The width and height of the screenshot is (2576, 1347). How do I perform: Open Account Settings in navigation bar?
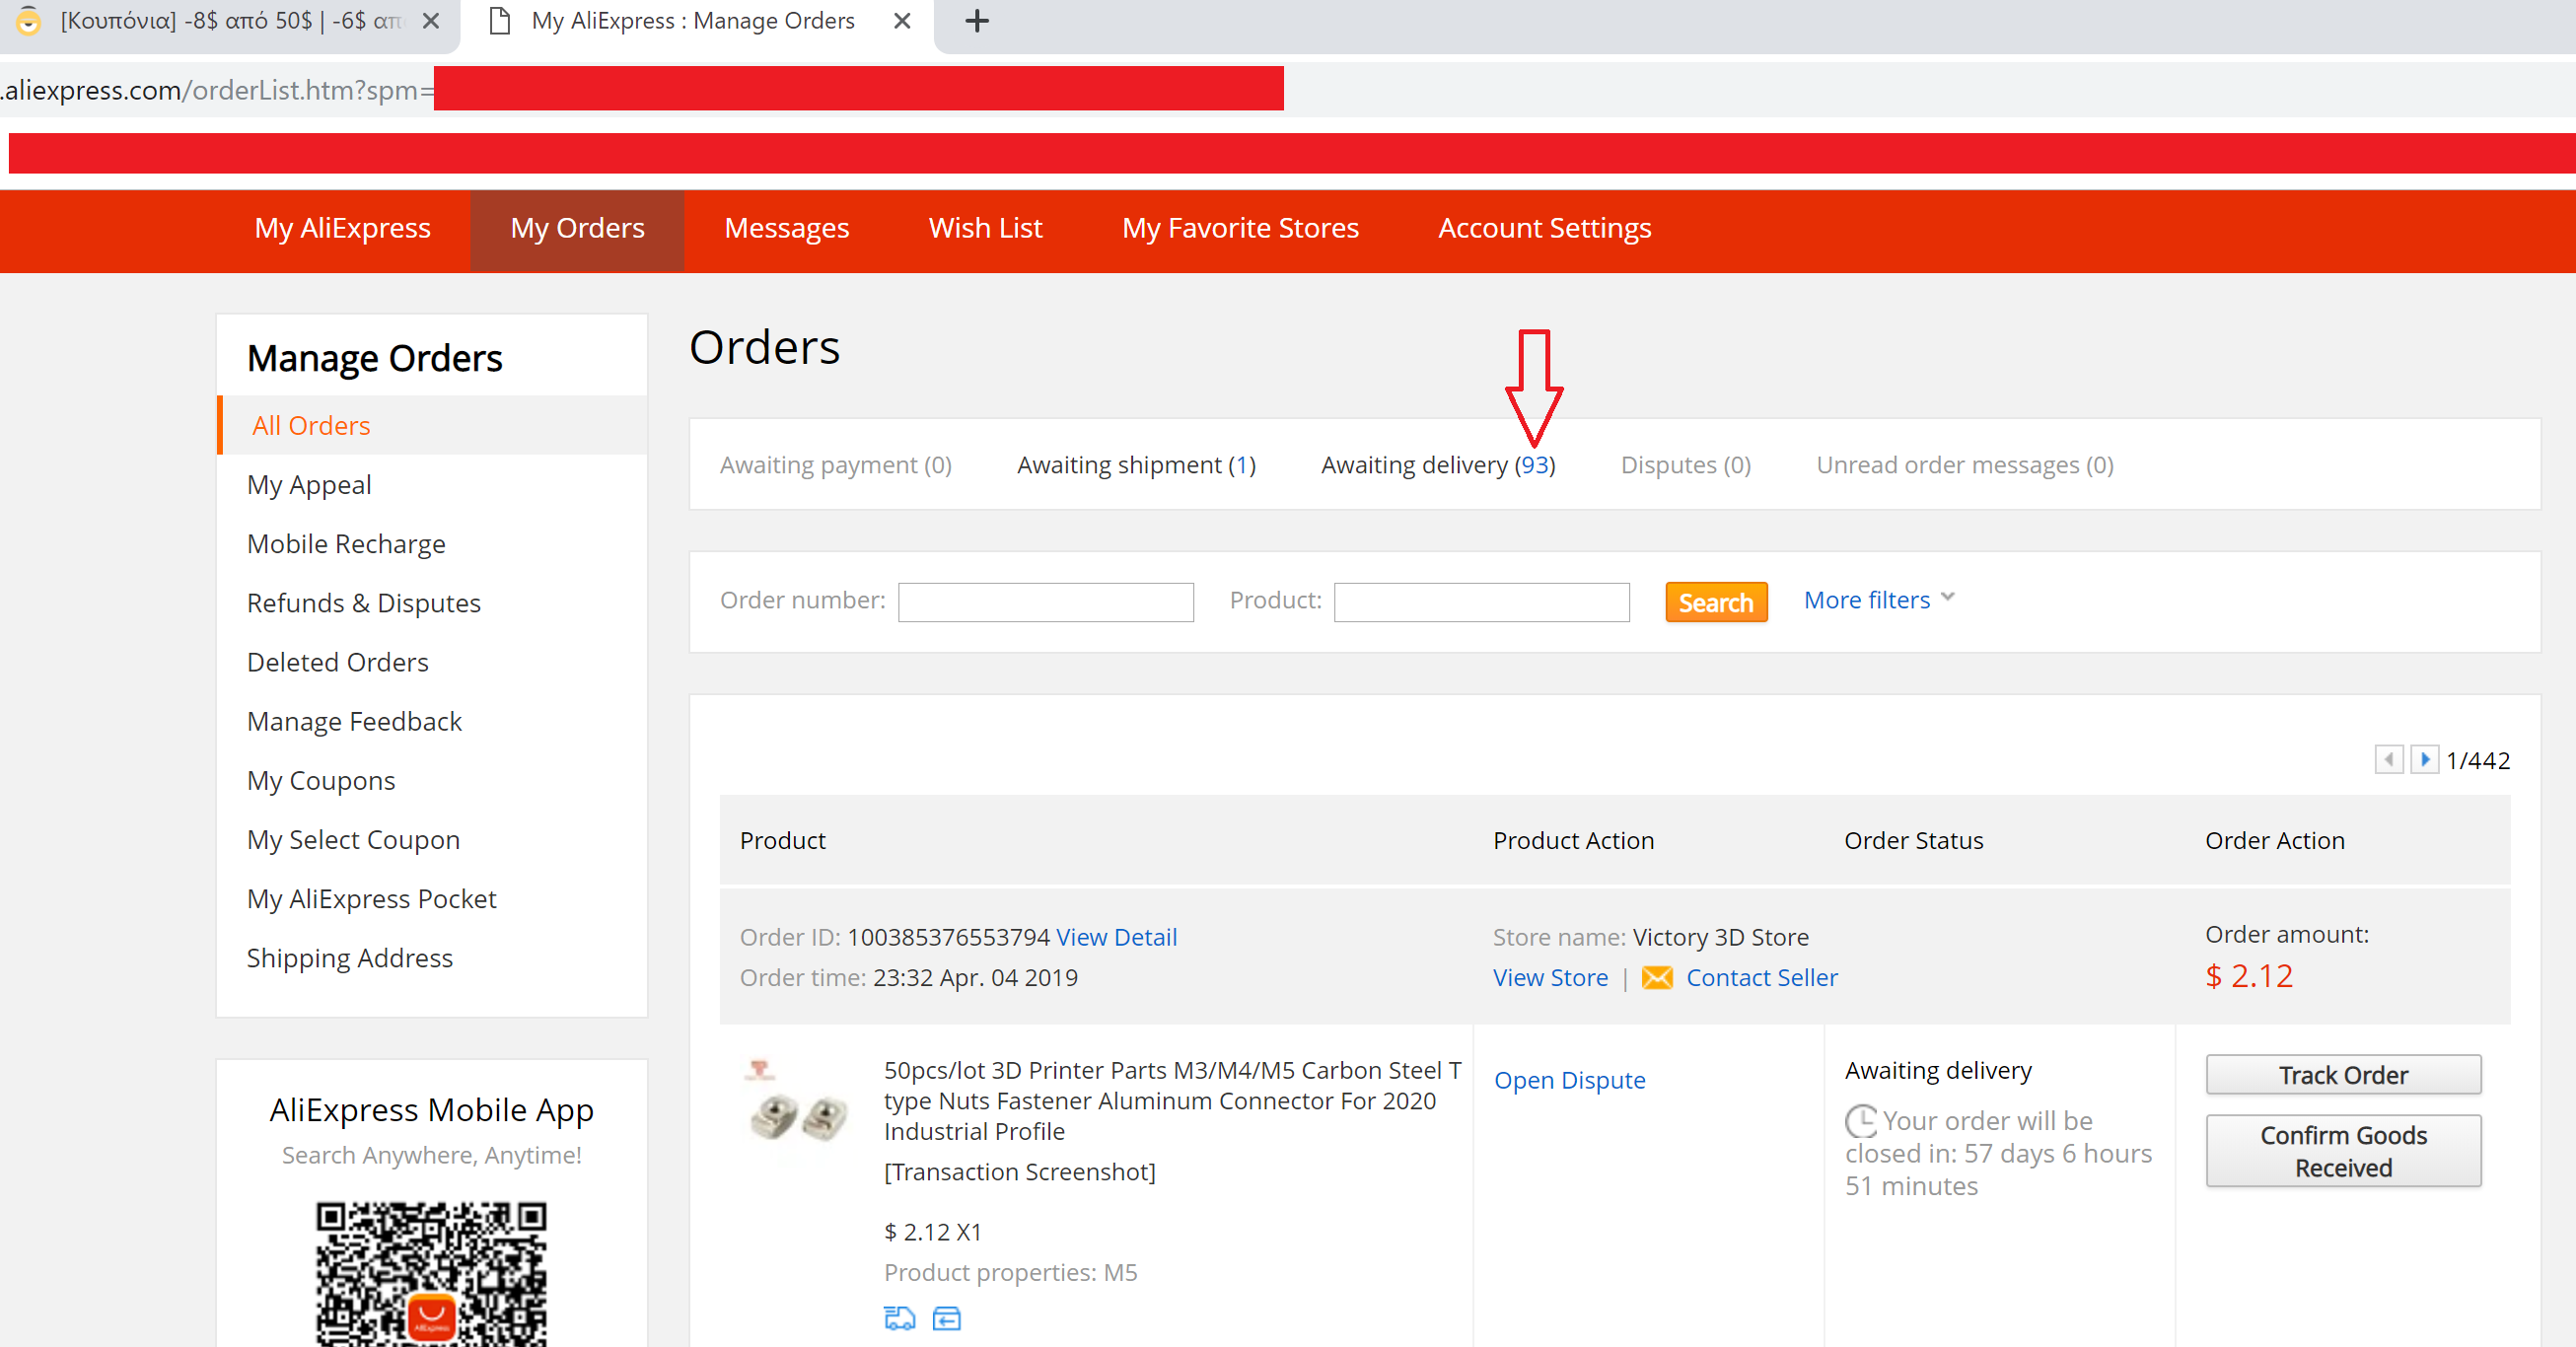(1544, 228)
